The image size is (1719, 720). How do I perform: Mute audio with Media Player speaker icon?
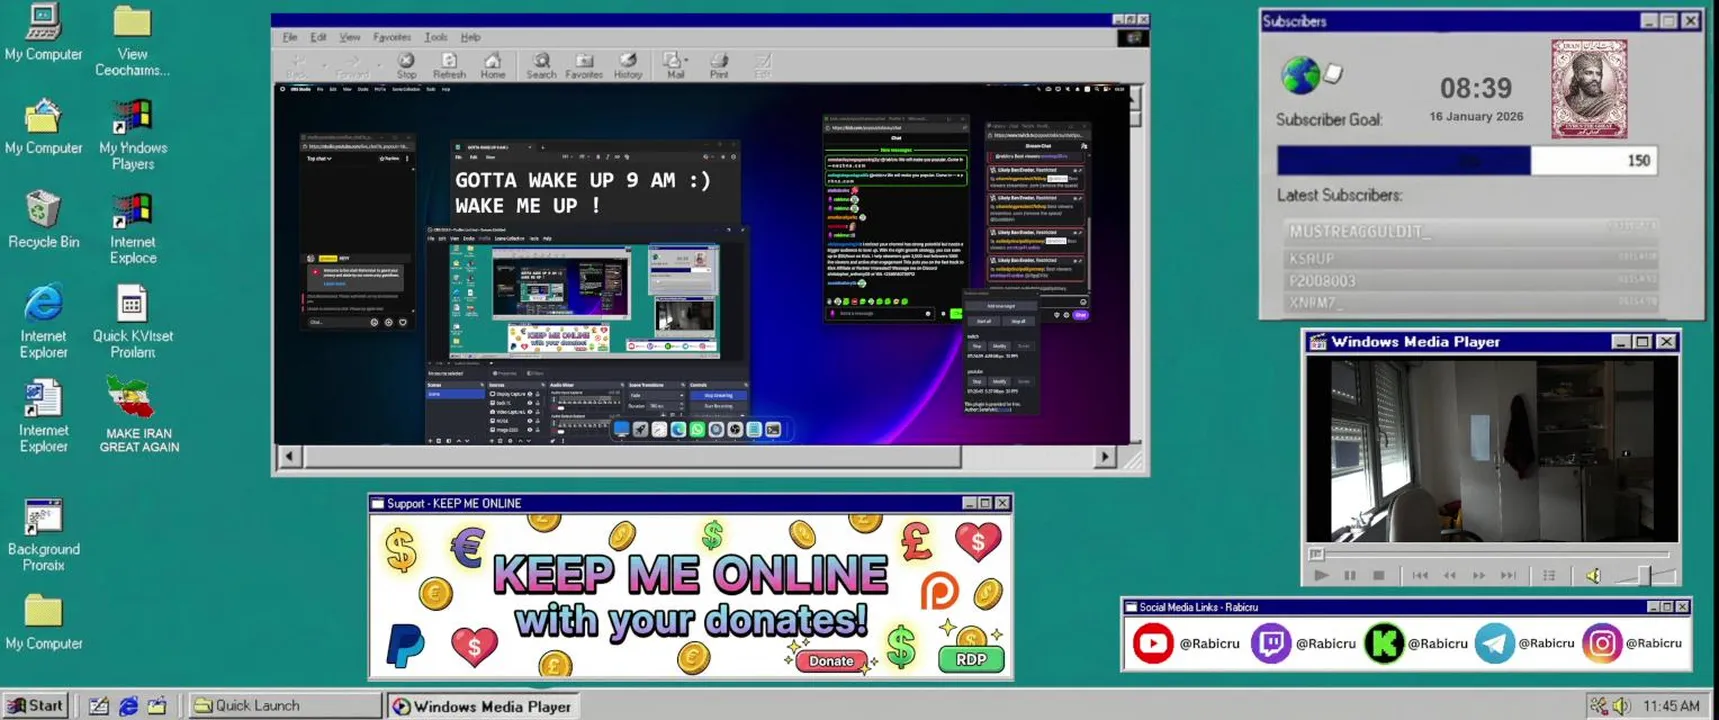coord(1593,575)
